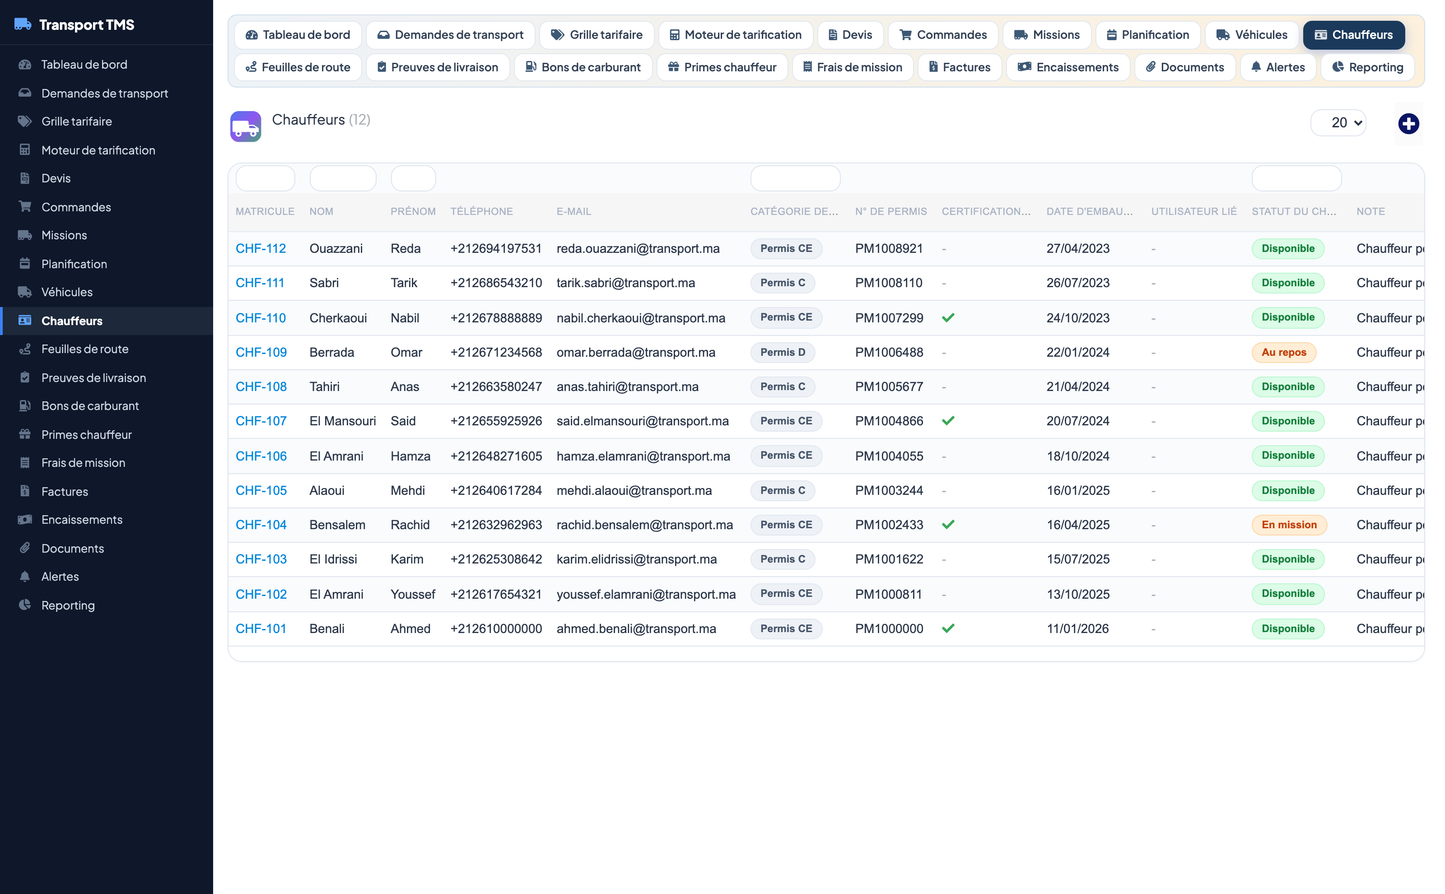Open the page size dropdown showing 20
The image size is (1445, 894).
1338,123
